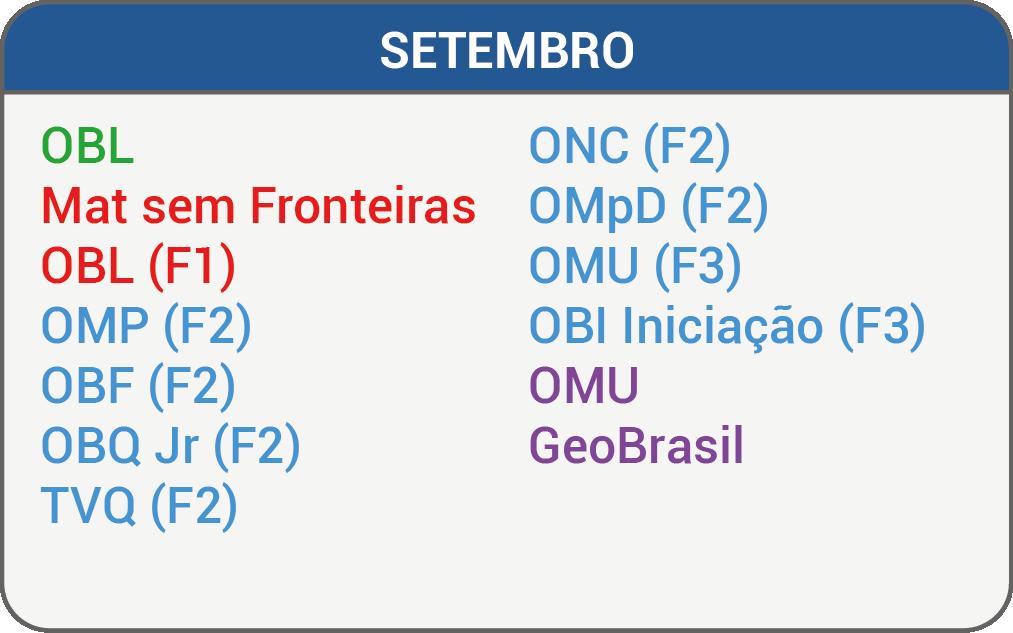Select the OBQ Jr (F2) entry
The height and width of the screenshot is (633, 1013).
pyautogui.click(x=170, y=446)
